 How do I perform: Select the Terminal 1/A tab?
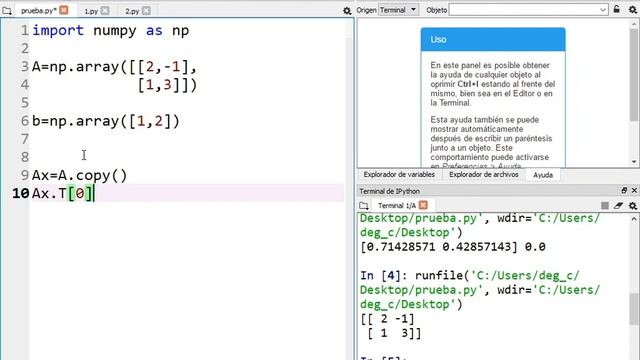click(396, 205)
